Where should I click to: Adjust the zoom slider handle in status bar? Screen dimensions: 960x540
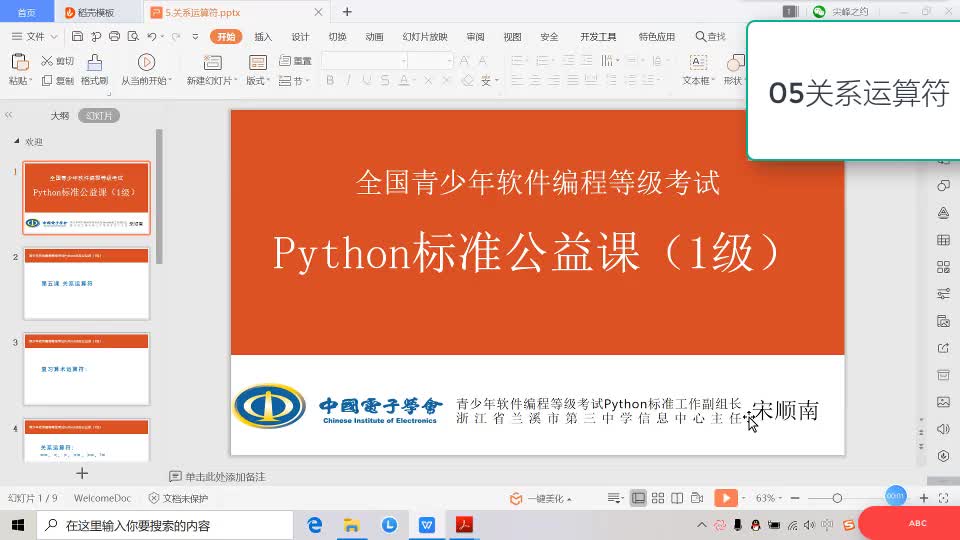point(837,498)
